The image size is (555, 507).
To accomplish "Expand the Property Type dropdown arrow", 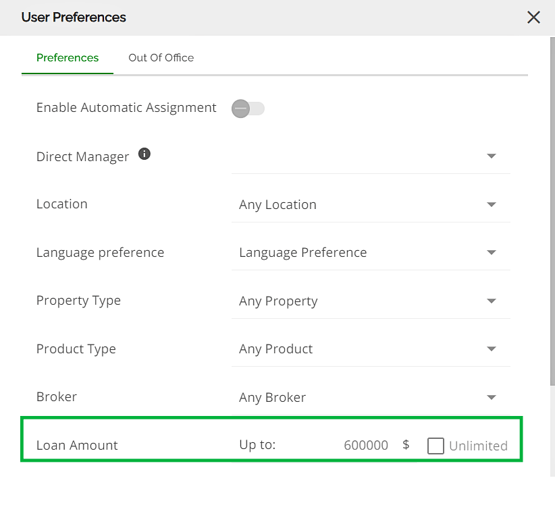I will point(491,301).
